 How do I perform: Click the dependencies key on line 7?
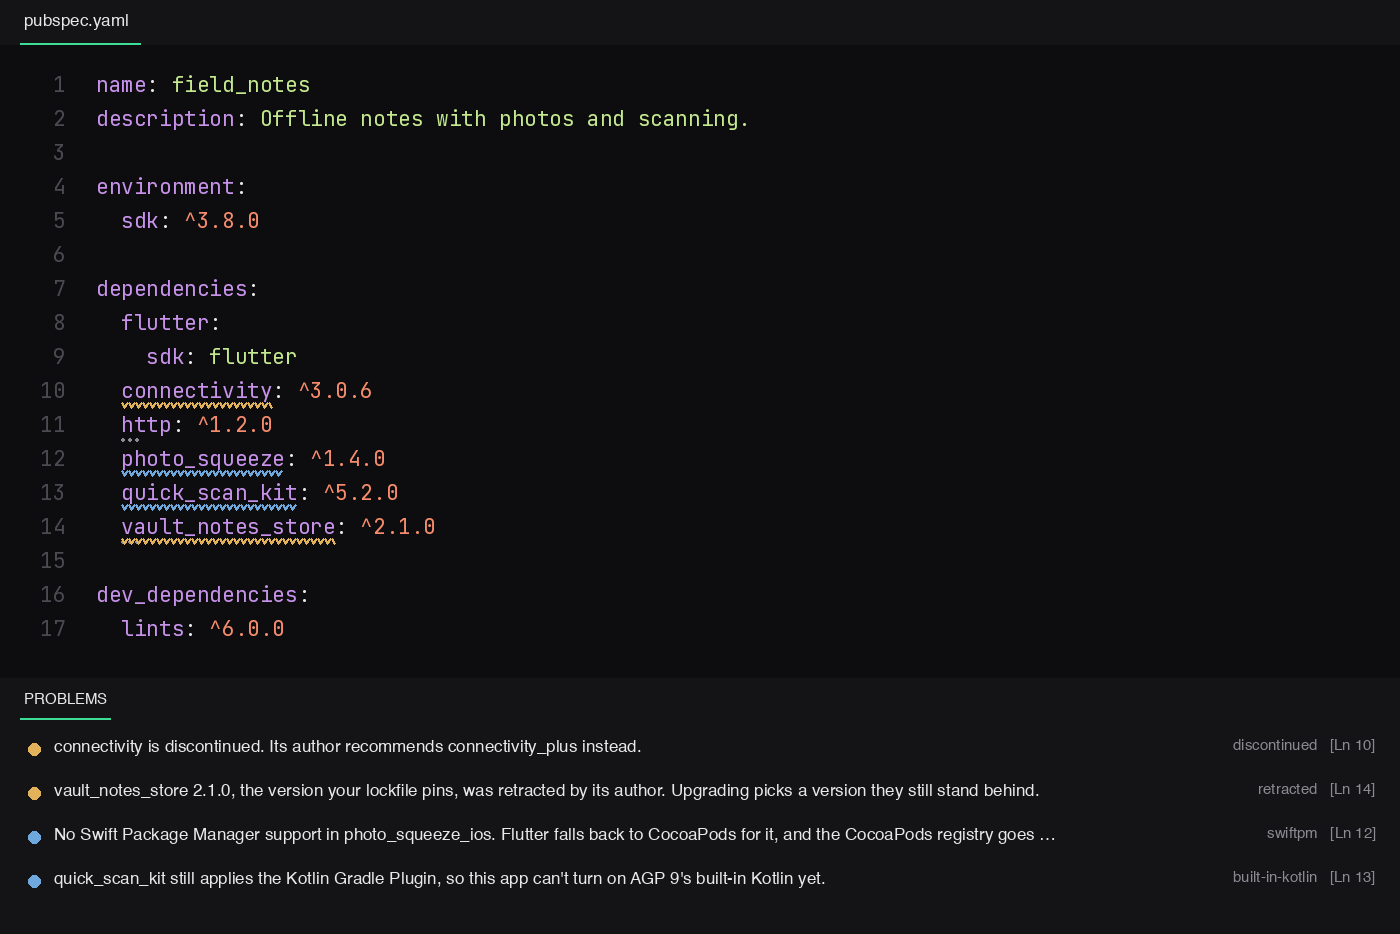[x=172, y=289]
